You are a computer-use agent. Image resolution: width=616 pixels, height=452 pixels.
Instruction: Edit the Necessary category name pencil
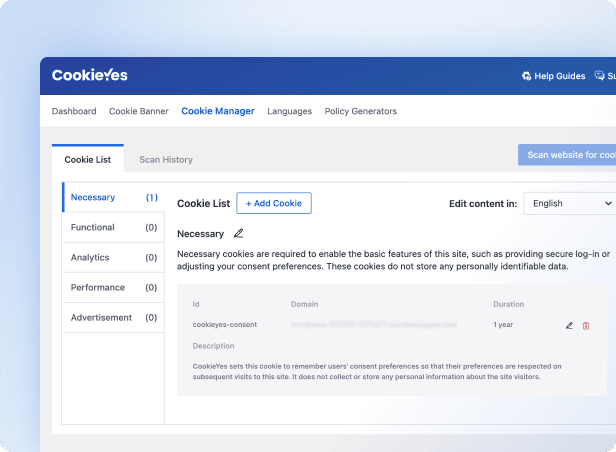[x=238, y=233]
